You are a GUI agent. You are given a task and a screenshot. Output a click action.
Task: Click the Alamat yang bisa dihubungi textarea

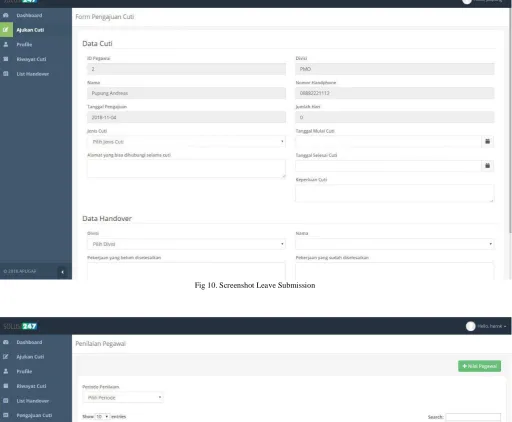point(186,169)
